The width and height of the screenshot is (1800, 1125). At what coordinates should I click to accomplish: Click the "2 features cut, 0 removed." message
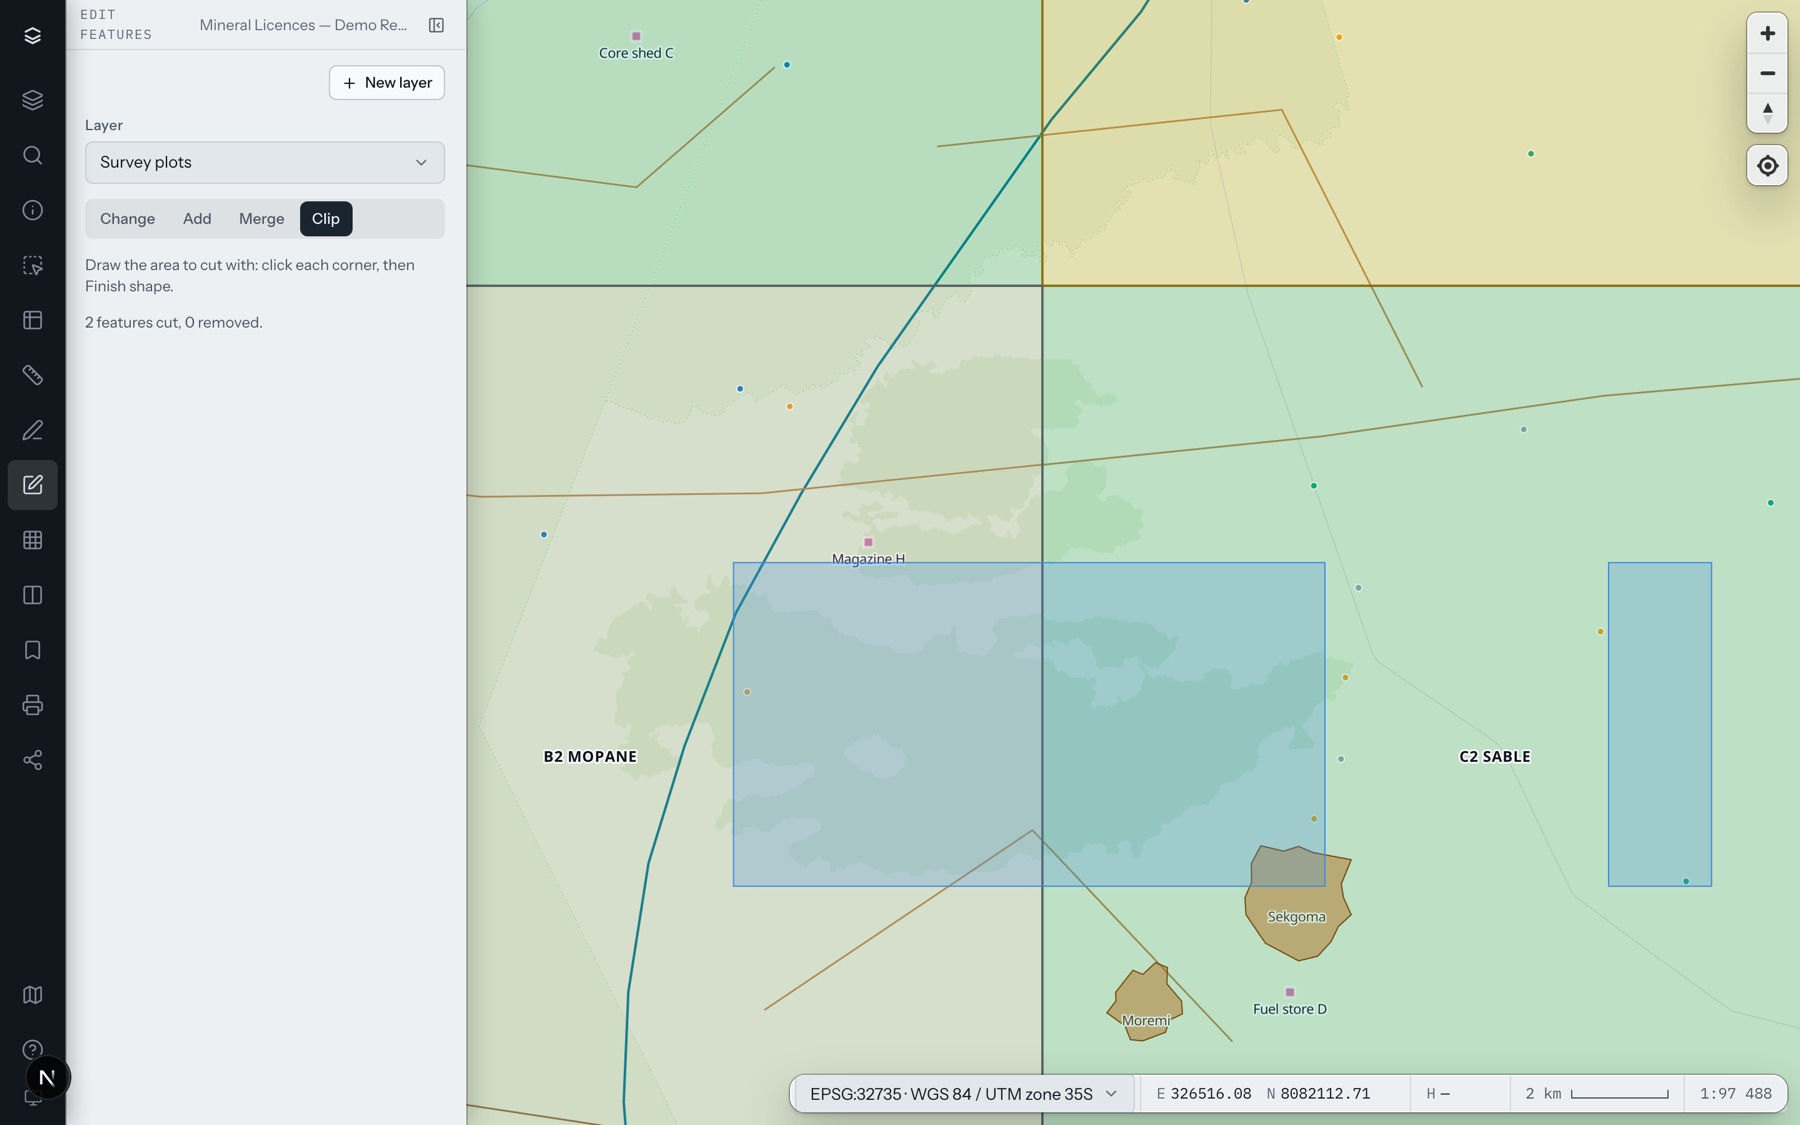174,323
